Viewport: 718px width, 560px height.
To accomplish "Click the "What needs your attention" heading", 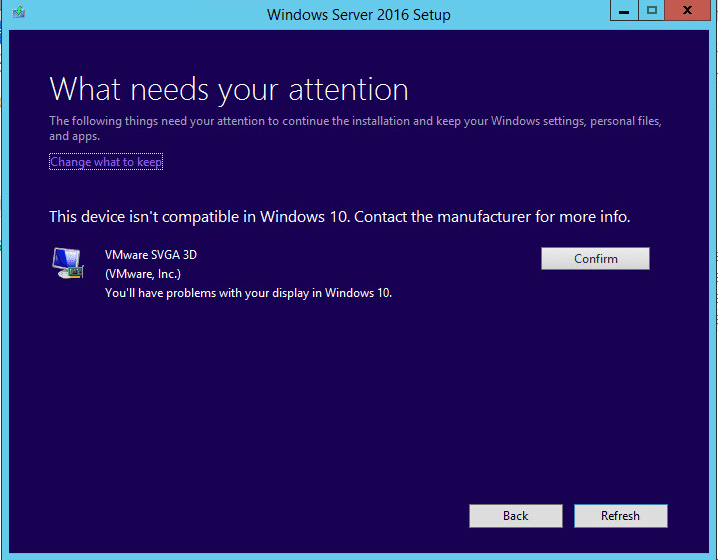I will coord(229,89).
